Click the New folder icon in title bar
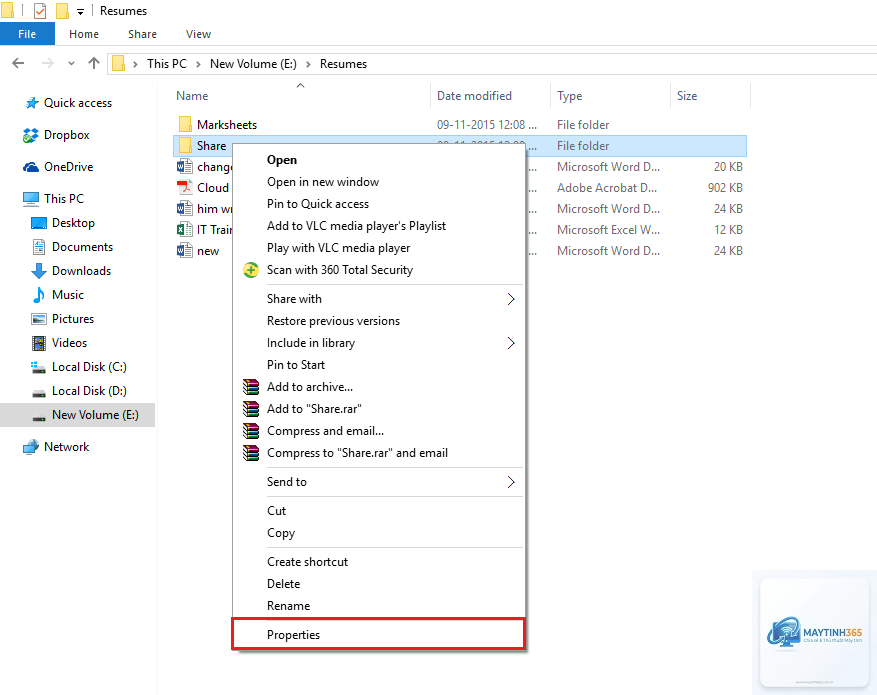The height and width of the screenshot is (695, 877). (62, 11)
